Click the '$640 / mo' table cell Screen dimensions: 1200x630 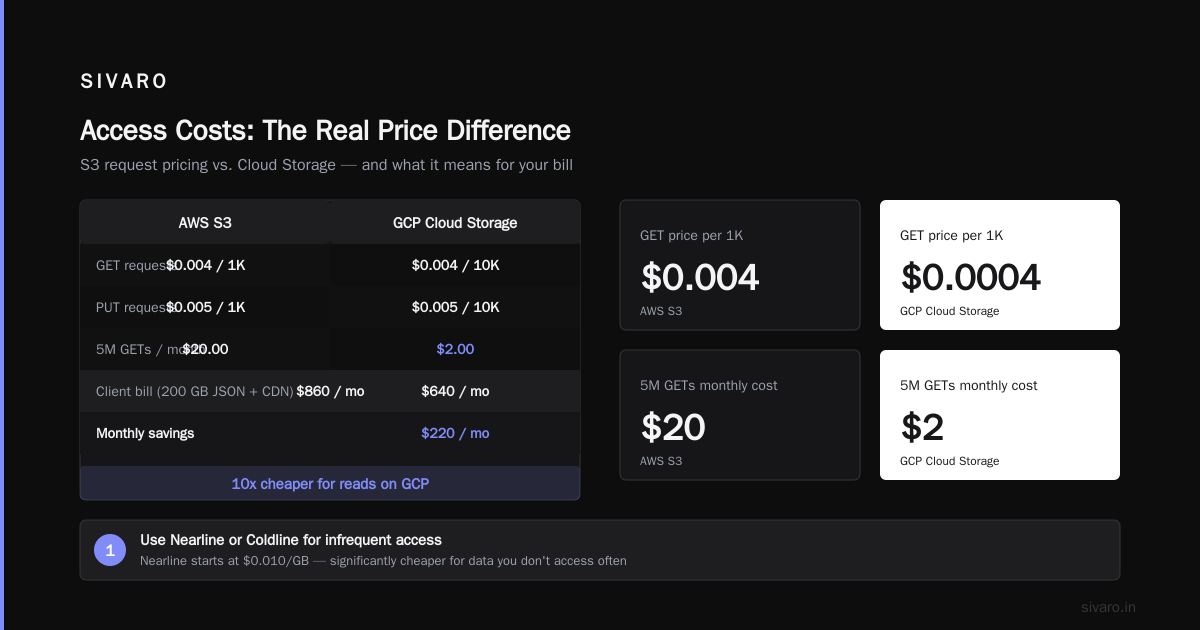click(x=455, y=391)
